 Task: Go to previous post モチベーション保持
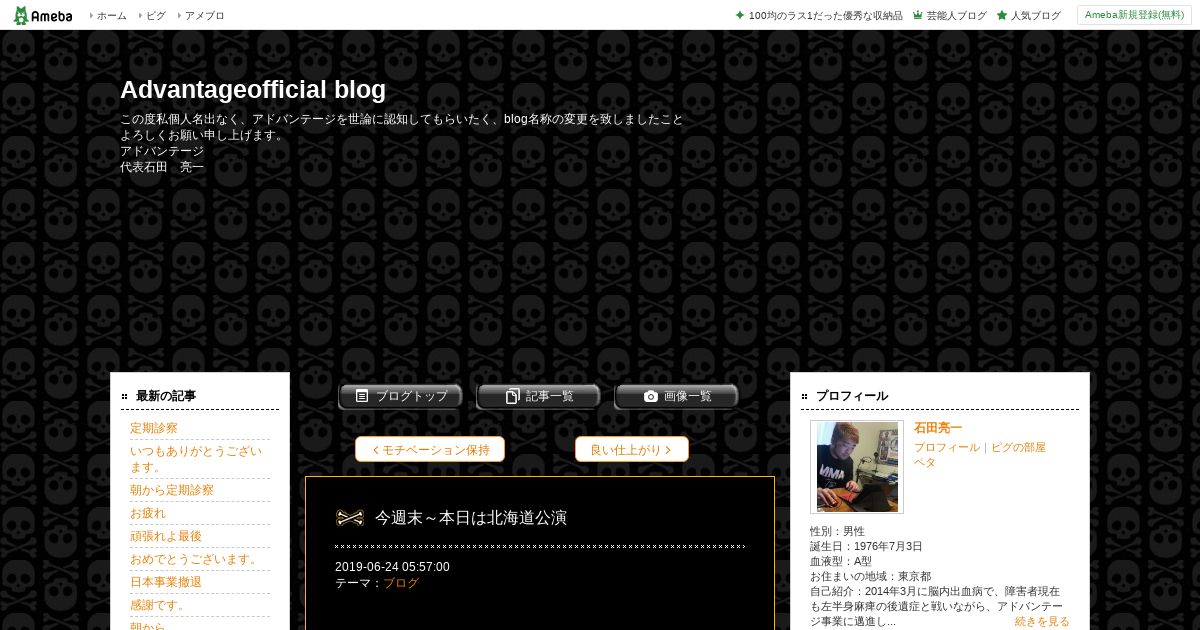[430, 449]
